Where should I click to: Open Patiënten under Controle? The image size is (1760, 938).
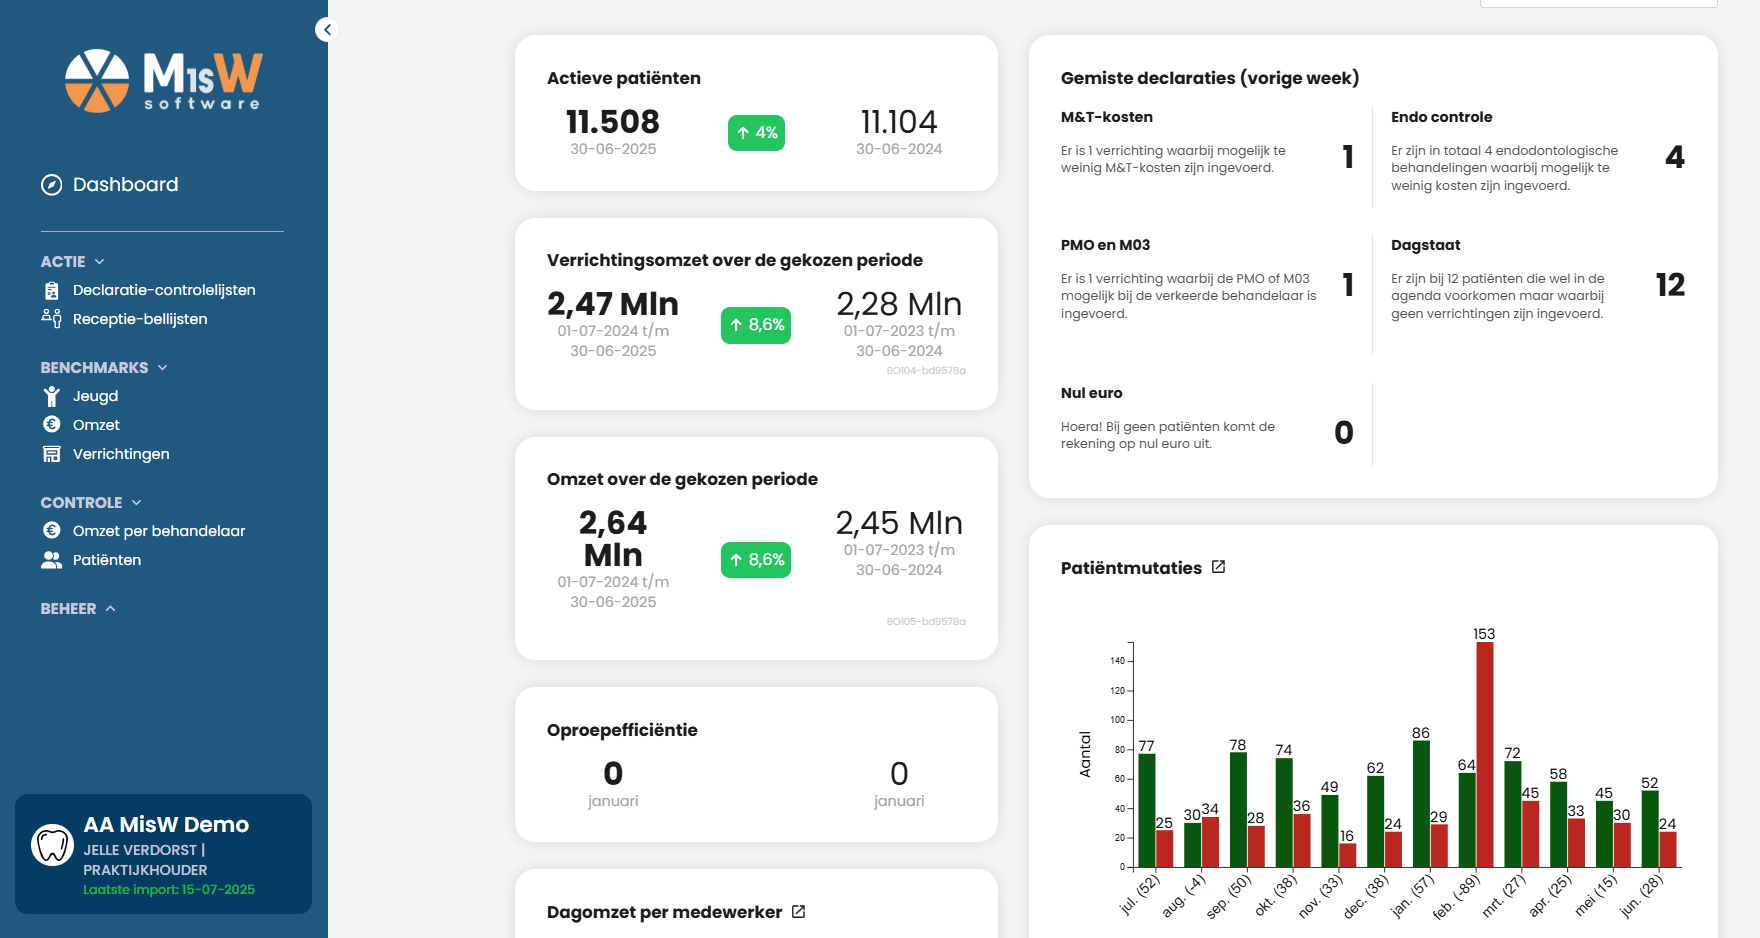107,560
